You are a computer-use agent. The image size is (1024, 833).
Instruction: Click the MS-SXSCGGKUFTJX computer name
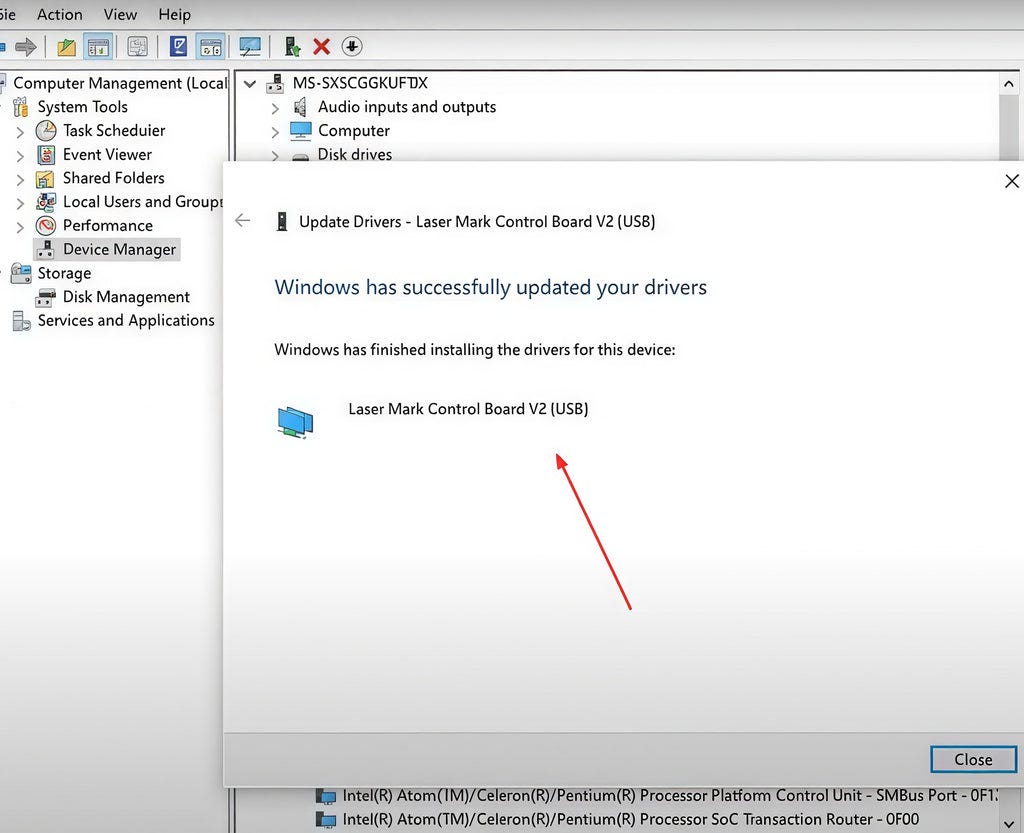[x=360, y=84]
